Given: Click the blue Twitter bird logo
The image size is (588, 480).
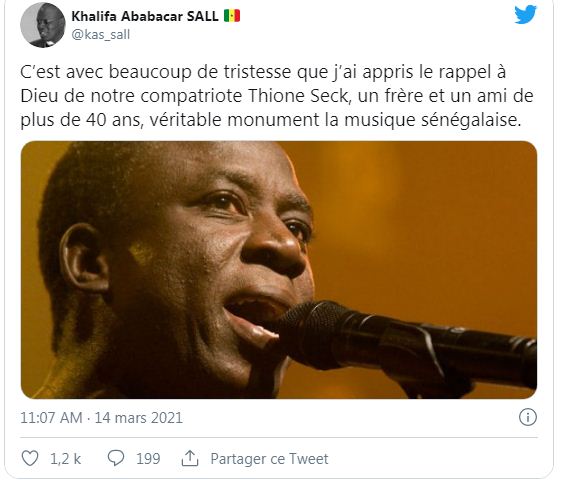Looking at the screenshot, I should pos(525,15).
